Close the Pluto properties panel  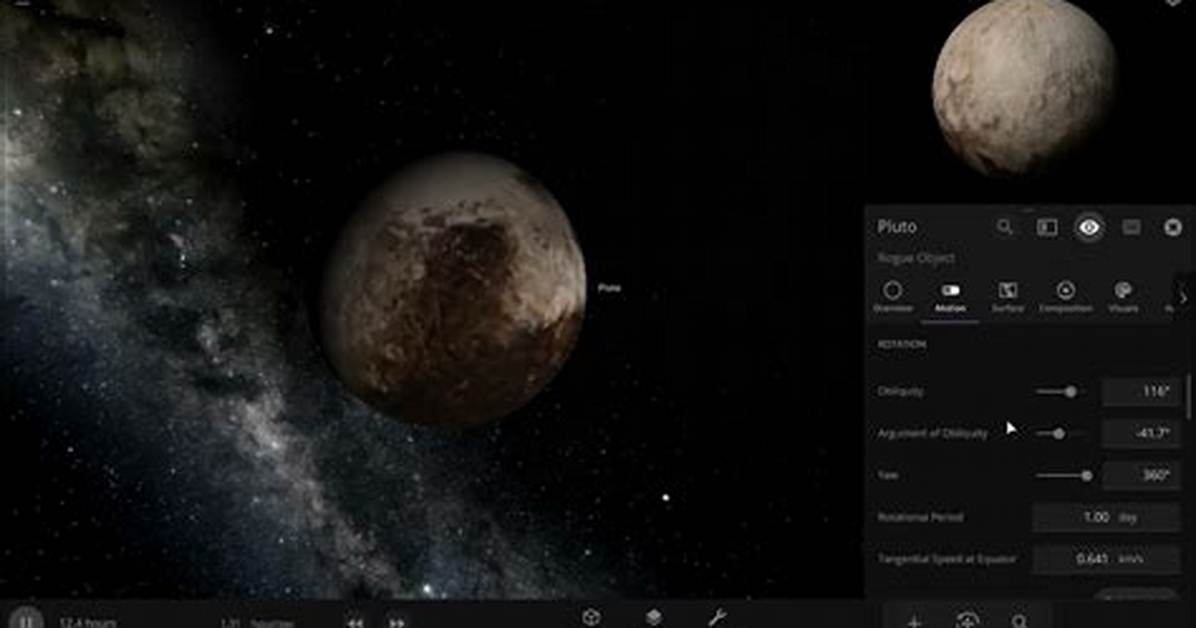point(1172,227)
